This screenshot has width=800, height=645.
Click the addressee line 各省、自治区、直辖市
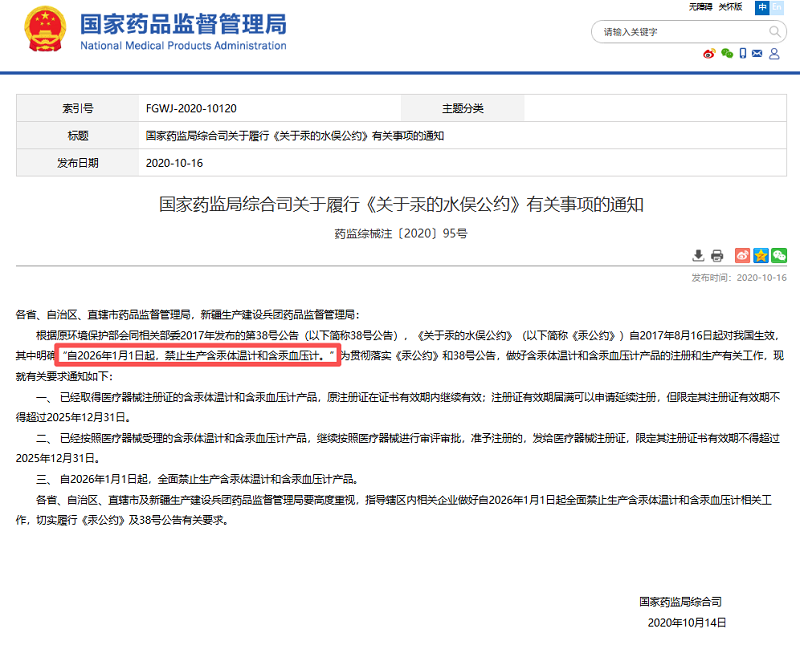[188, 314]
